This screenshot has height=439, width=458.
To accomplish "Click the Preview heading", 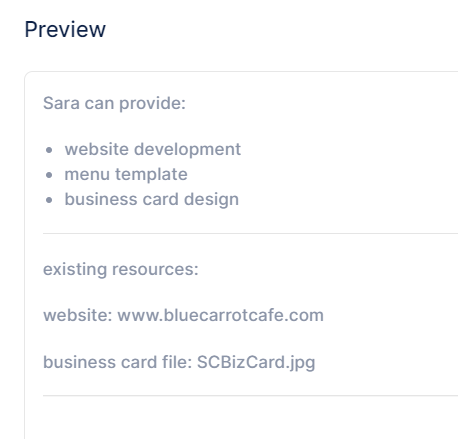I will point(65,29).
